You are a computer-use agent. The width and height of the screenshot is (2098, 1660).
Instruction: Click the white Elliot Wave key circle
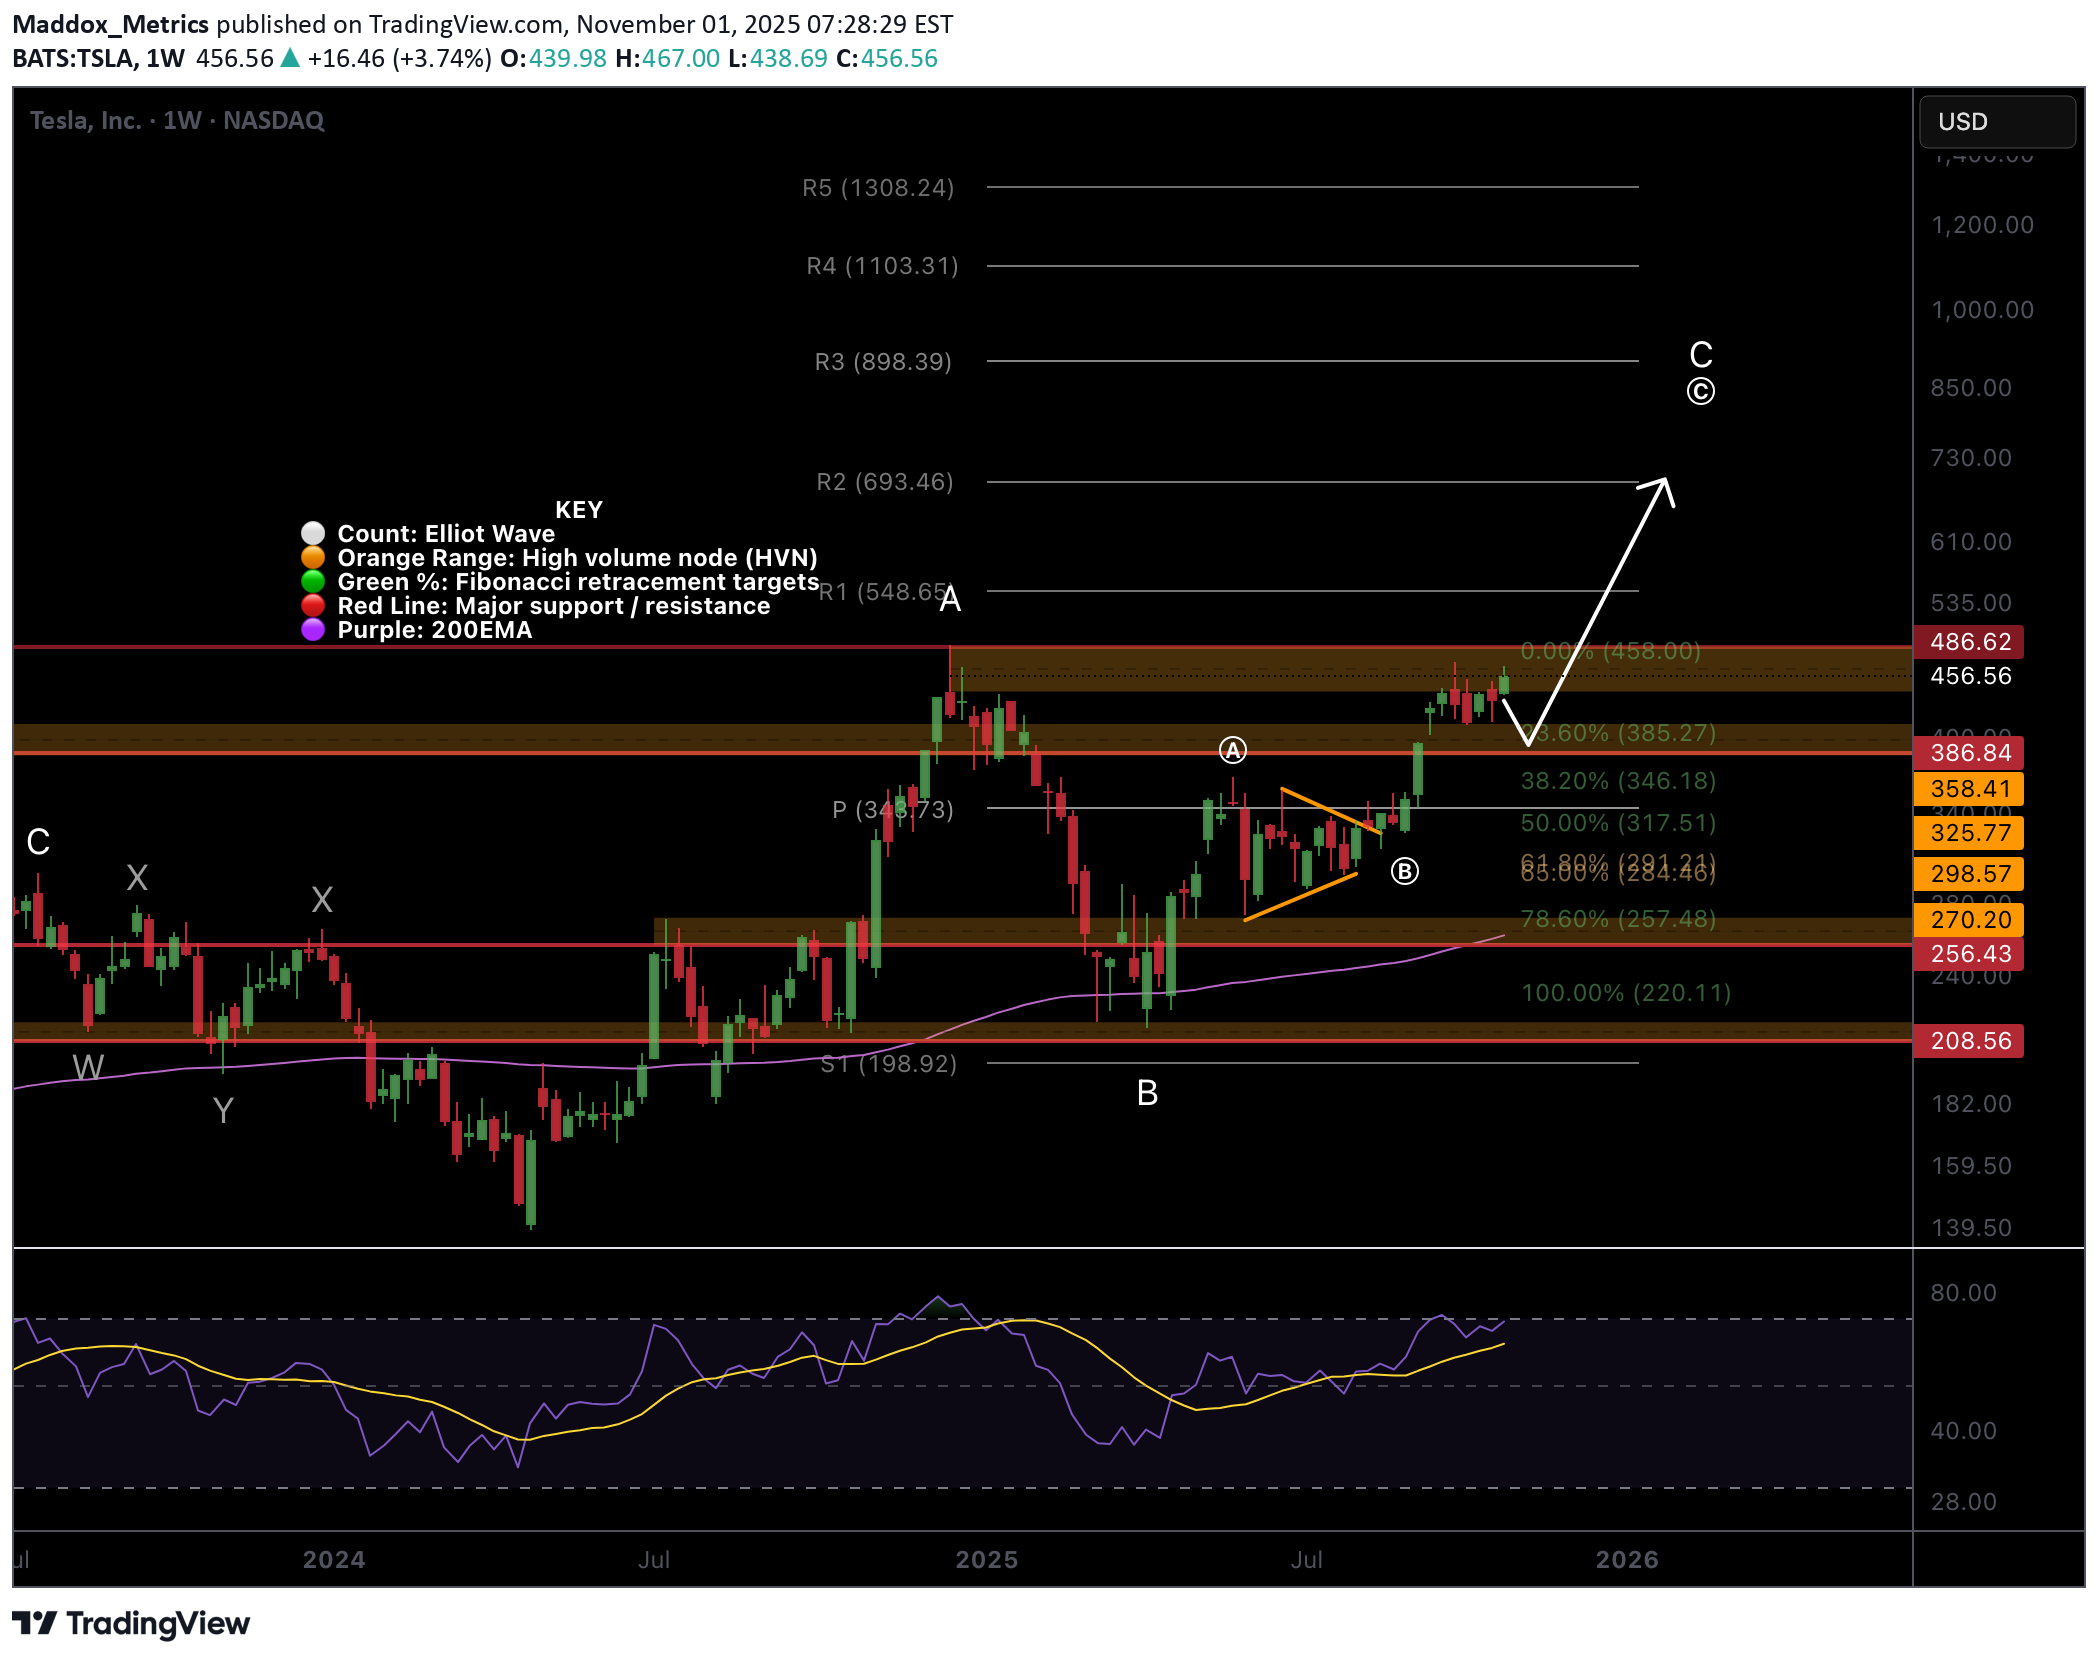pyautogui.click(x=313, y=533)
